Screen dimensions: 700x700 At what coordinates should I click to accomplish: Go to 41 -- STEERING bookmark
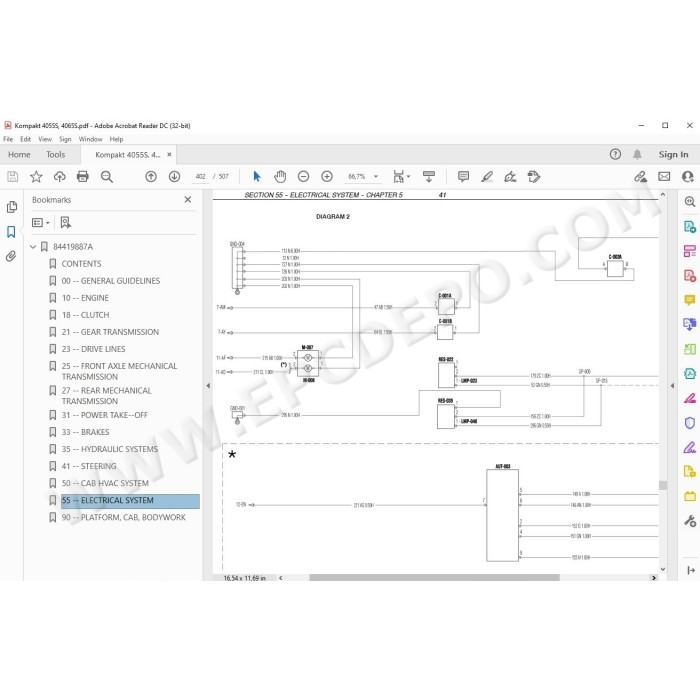[89, 466]
